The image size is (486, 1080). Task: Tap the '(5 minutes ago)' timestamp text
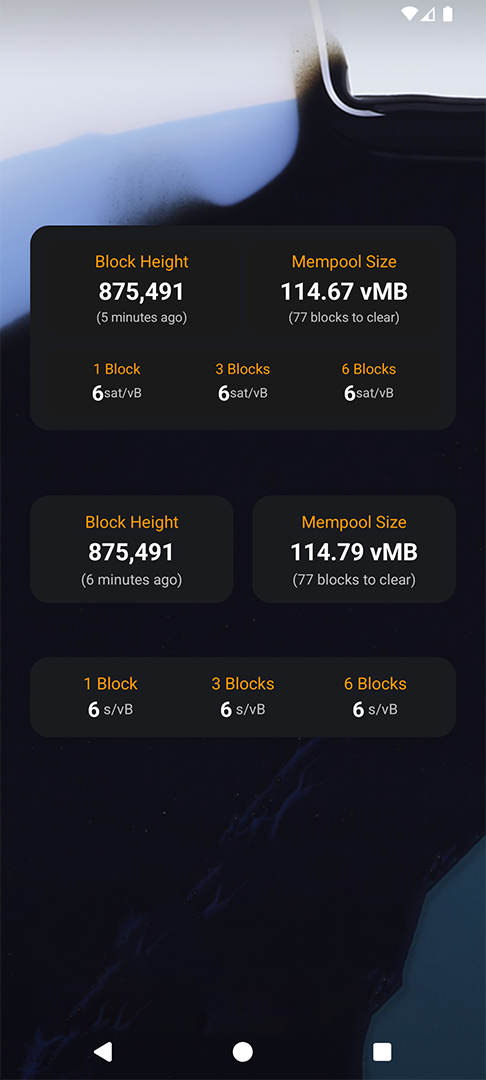coord(142,318)
